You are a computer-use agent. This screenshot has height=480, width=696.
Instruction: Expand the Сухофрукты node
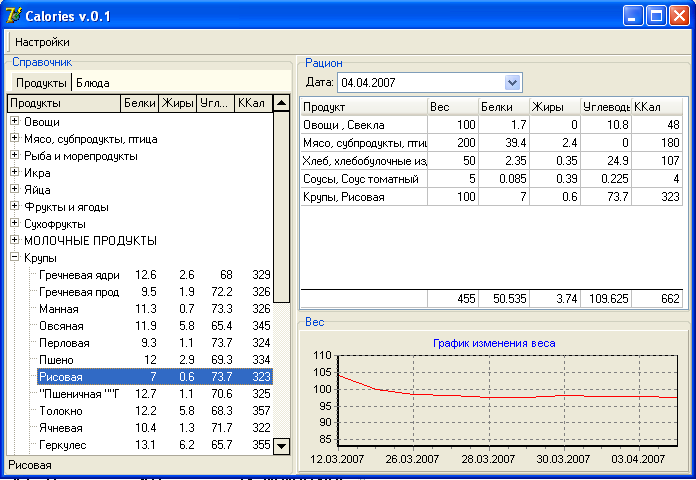click(15, 223)
